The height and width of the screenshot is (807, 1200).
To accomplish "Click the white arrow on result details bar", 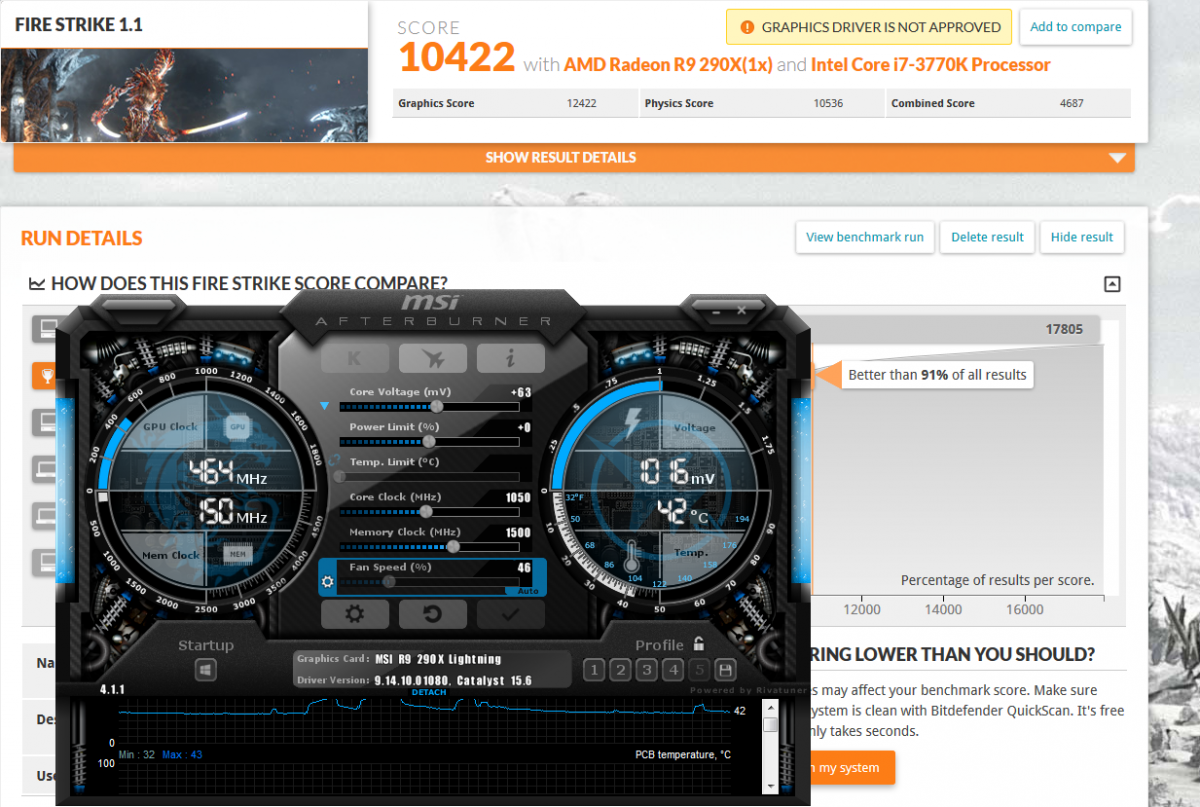I will coord(1117,158).
